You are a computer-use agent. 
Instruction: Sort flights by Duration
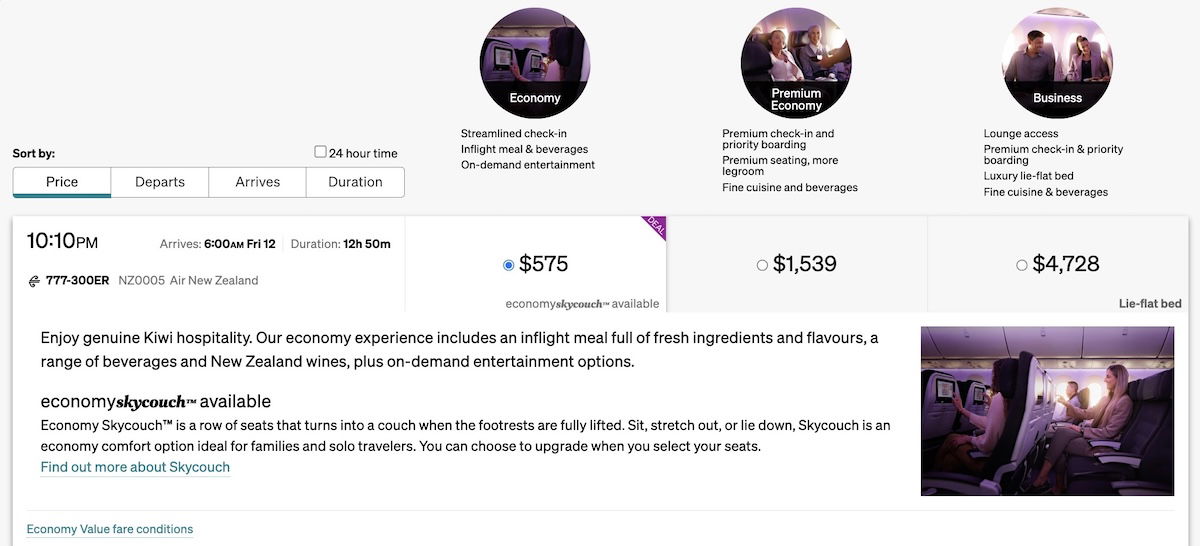[355, 182]
